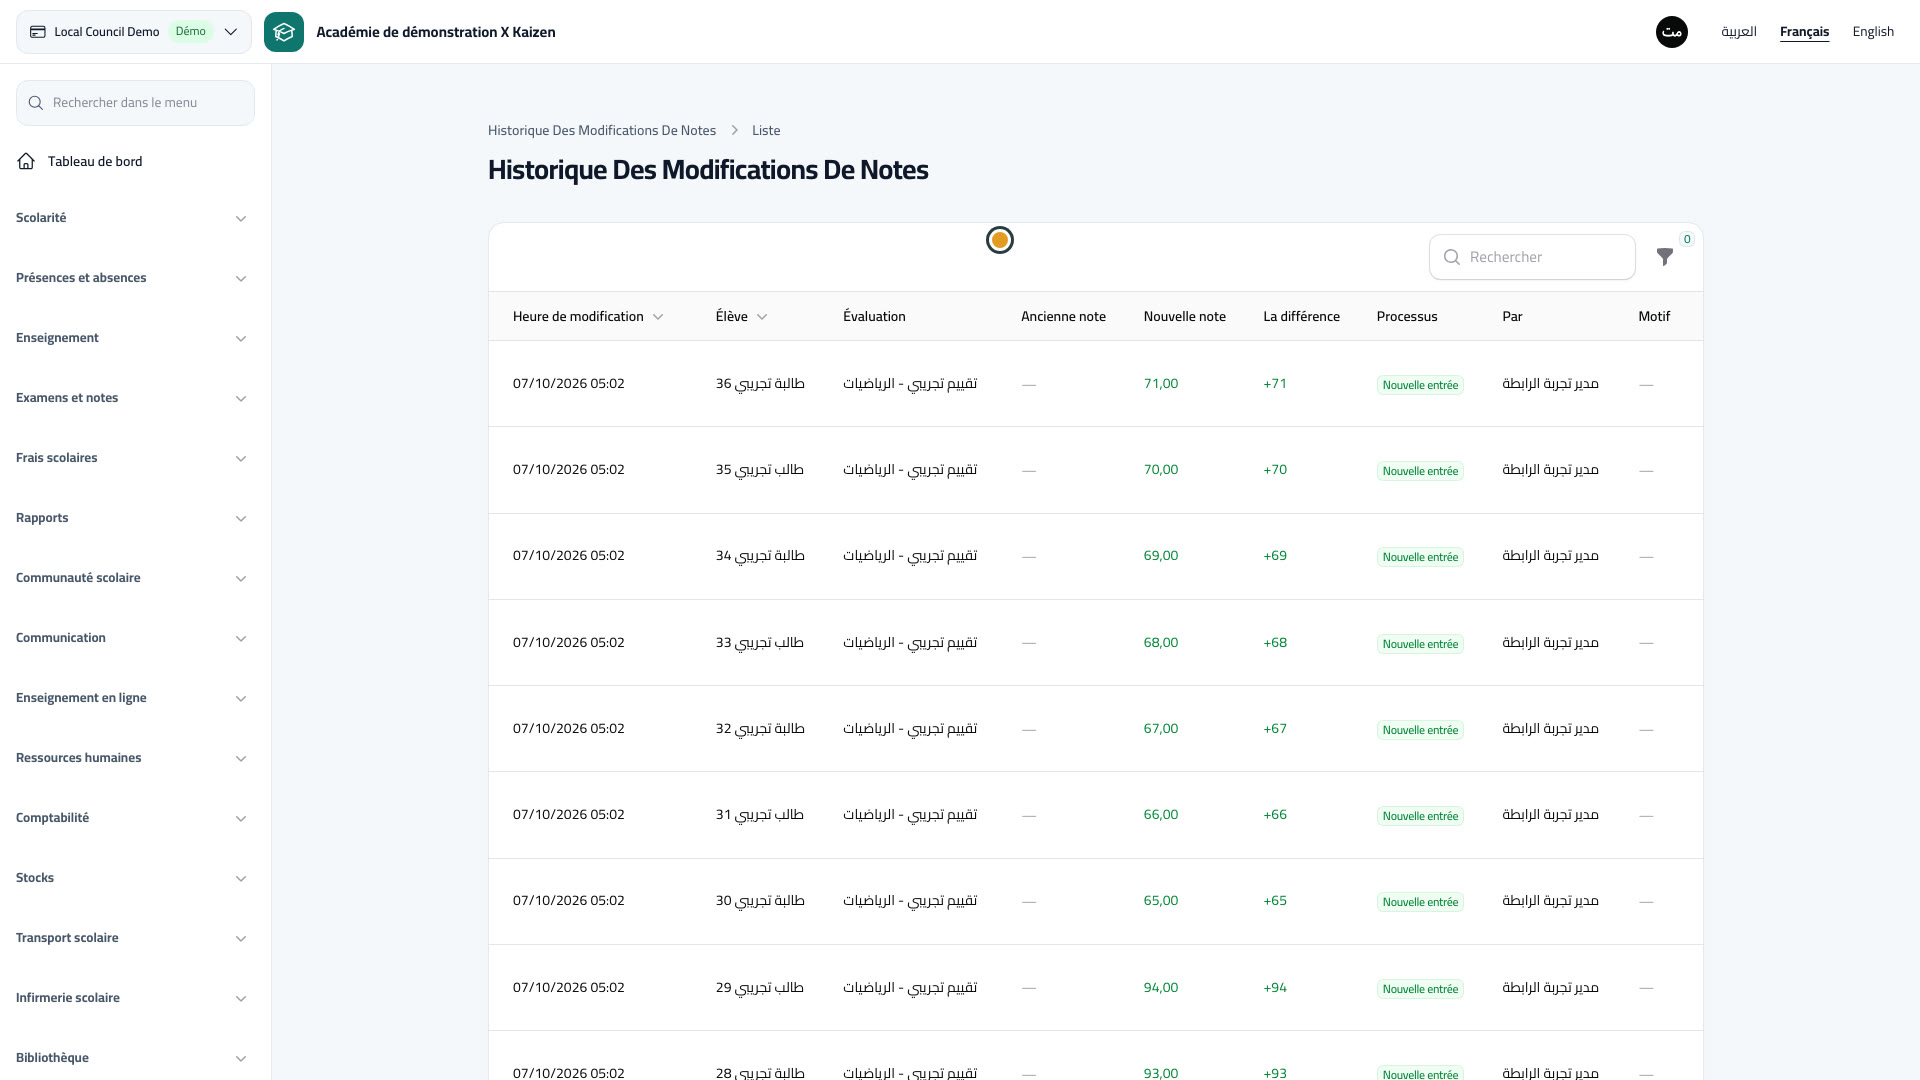Expand the Comptabilité section
Image resolution: width=1920 pixels, height=1080 pixels.
135,818
